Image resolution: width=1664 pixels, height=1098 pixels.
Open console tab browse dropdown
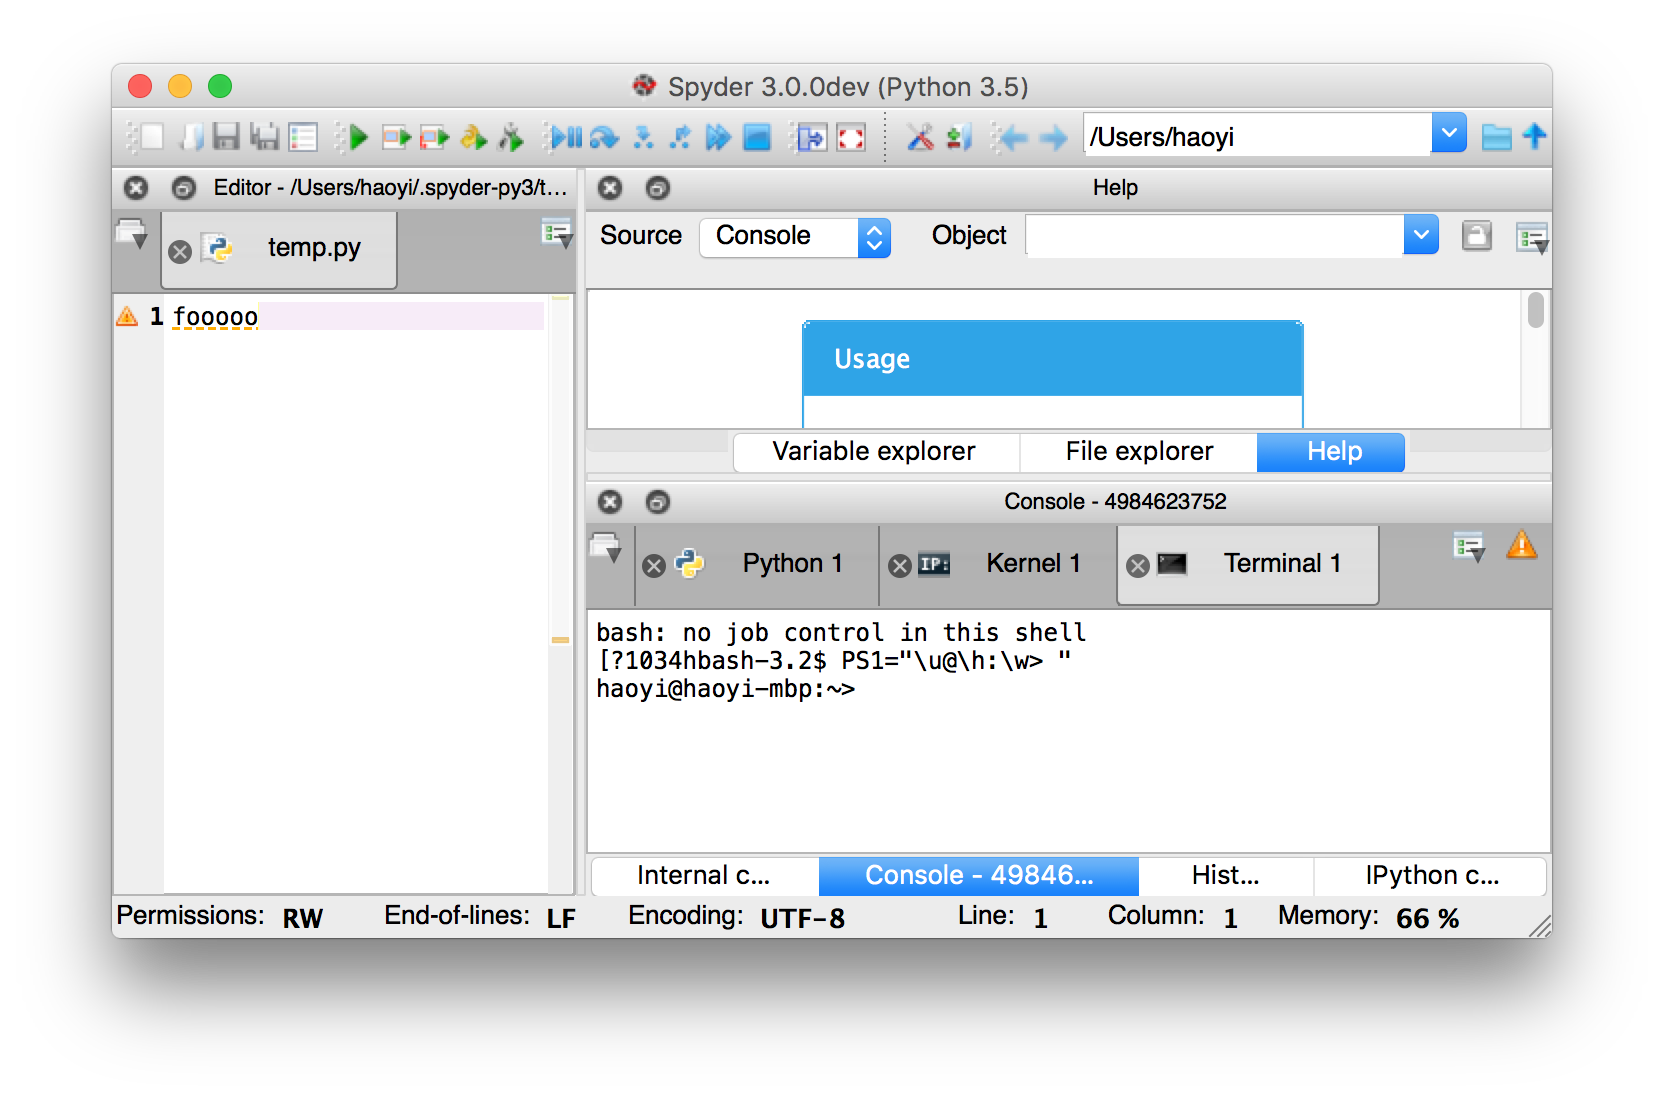pyautogui.click(x=606, y=548)
